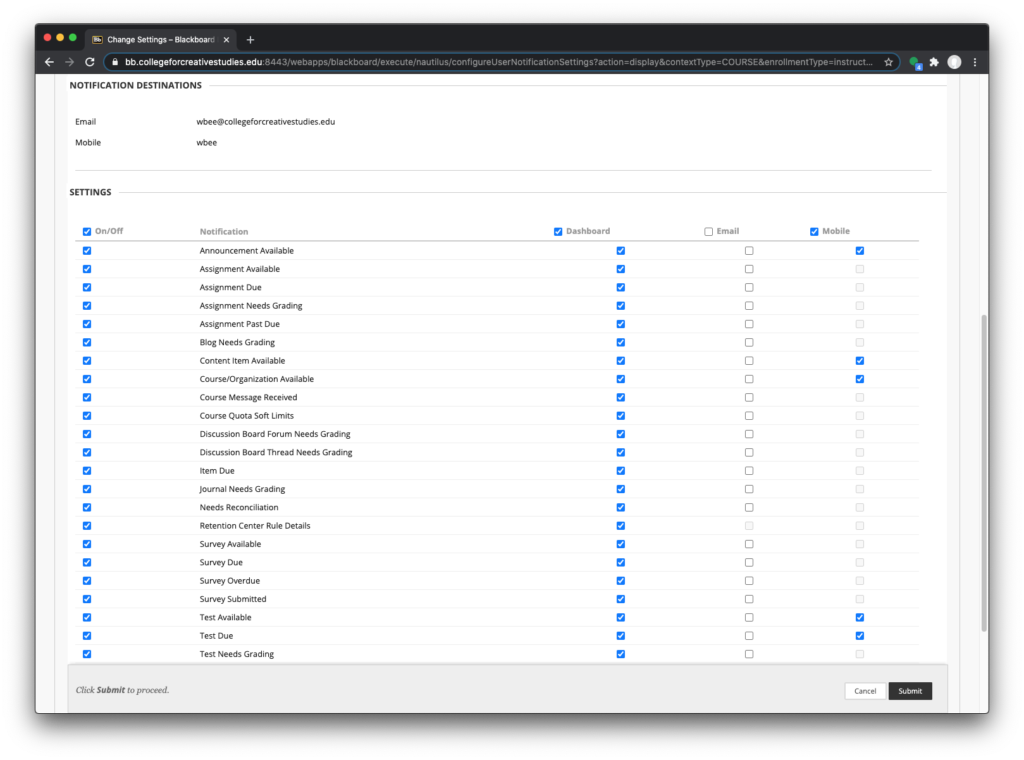
Task: Open the Chrome profile avatar
Action: (x=954, y=62)
